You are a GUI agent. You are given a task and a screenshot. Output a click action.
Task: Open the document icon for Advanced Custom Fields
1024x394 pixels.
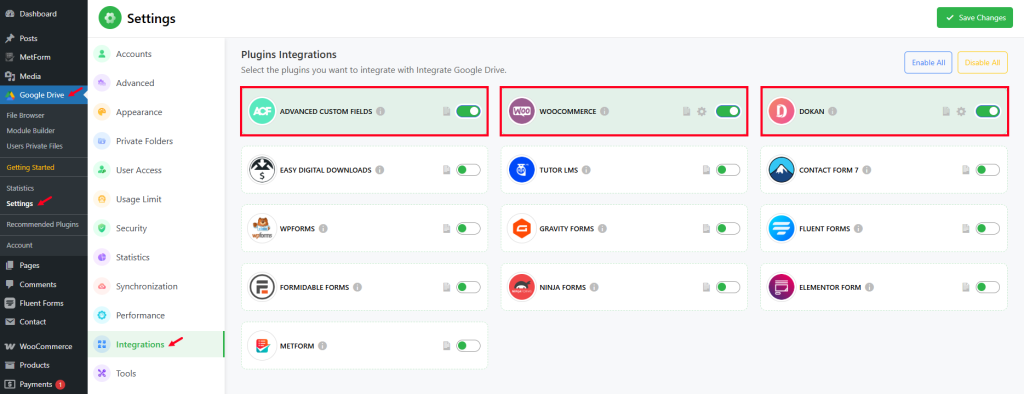(446, 111)
